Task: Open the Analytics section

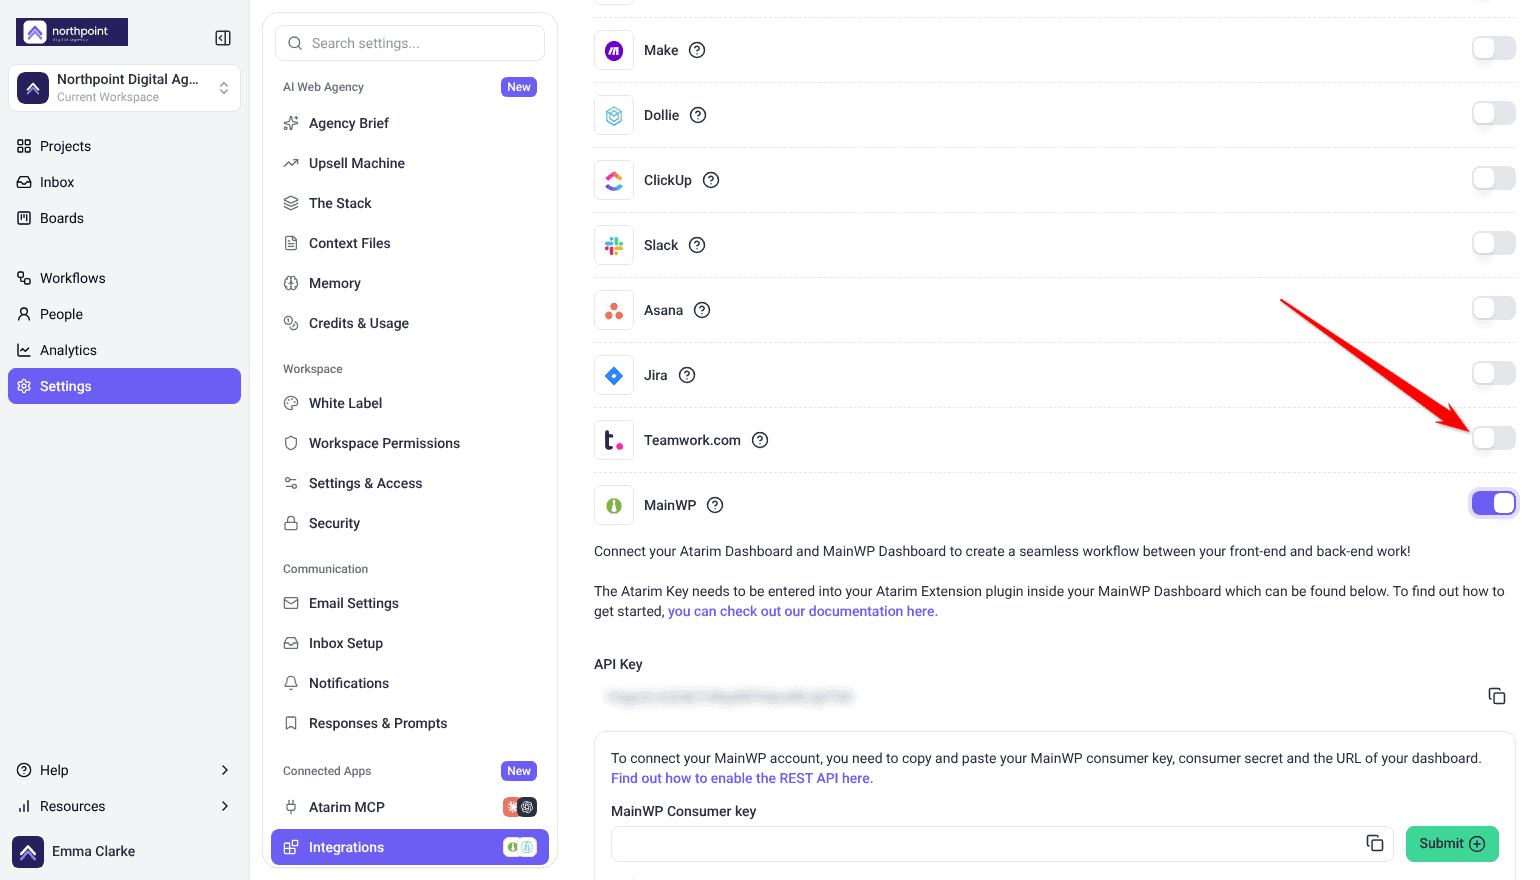Action: (124, 350)
